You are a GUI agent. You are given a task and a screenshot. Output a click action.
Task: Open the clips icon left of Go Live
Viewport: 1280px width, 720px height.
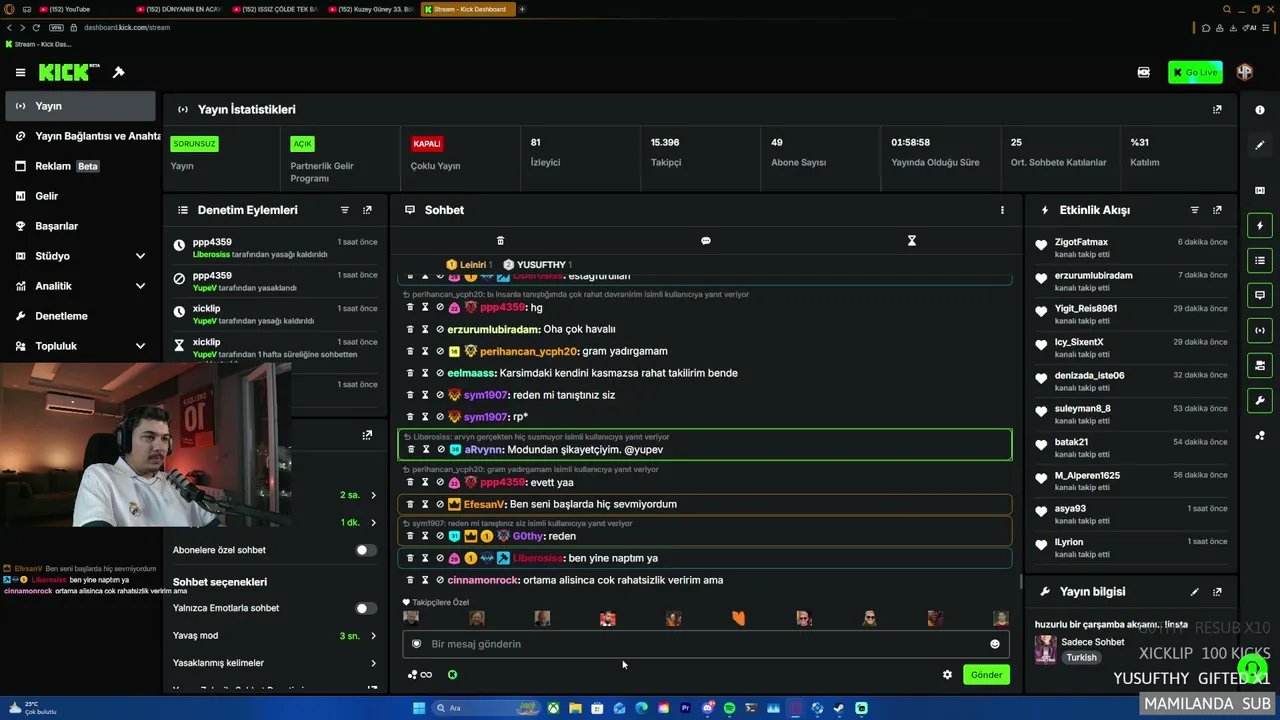pyautogui.click(x=1144, y=72)
